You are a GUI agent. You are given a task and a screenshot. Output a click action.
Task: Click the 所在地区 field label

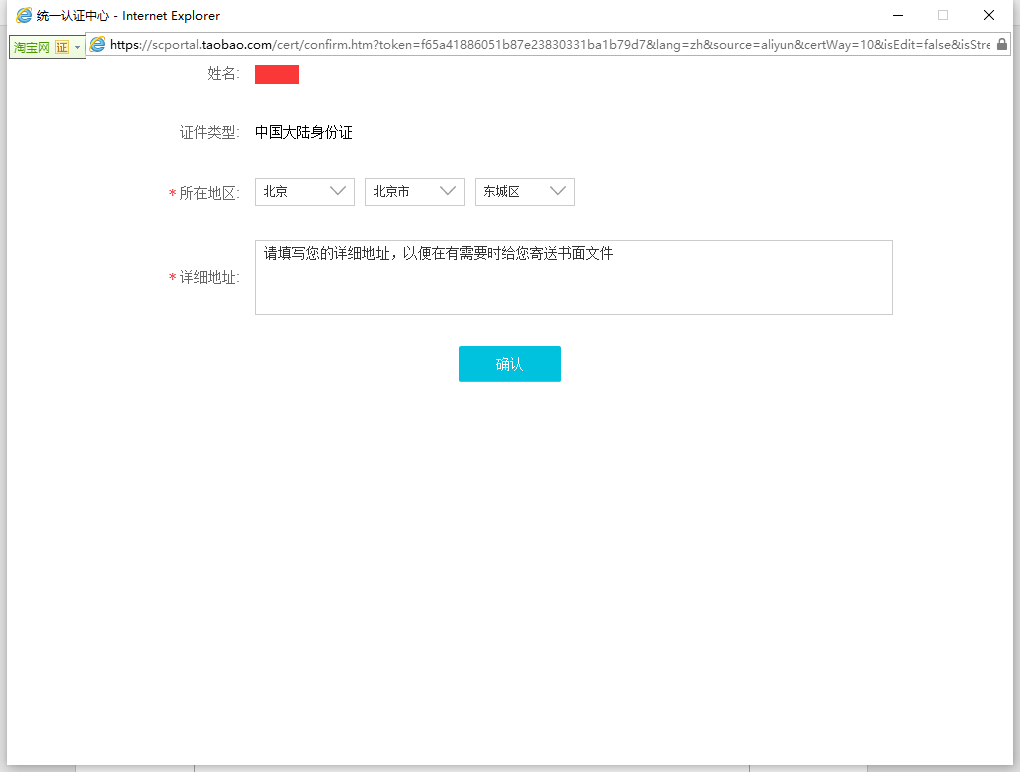pyautogui.click(x=209, y=193)
